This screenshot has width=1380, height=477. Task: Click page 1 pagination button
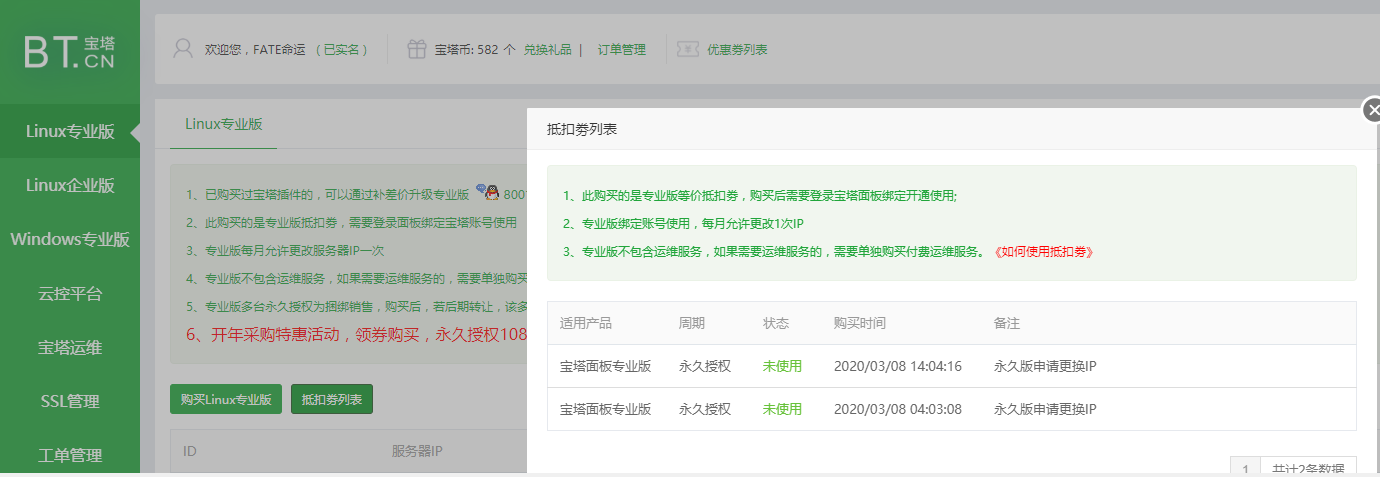pos(1245,467)
